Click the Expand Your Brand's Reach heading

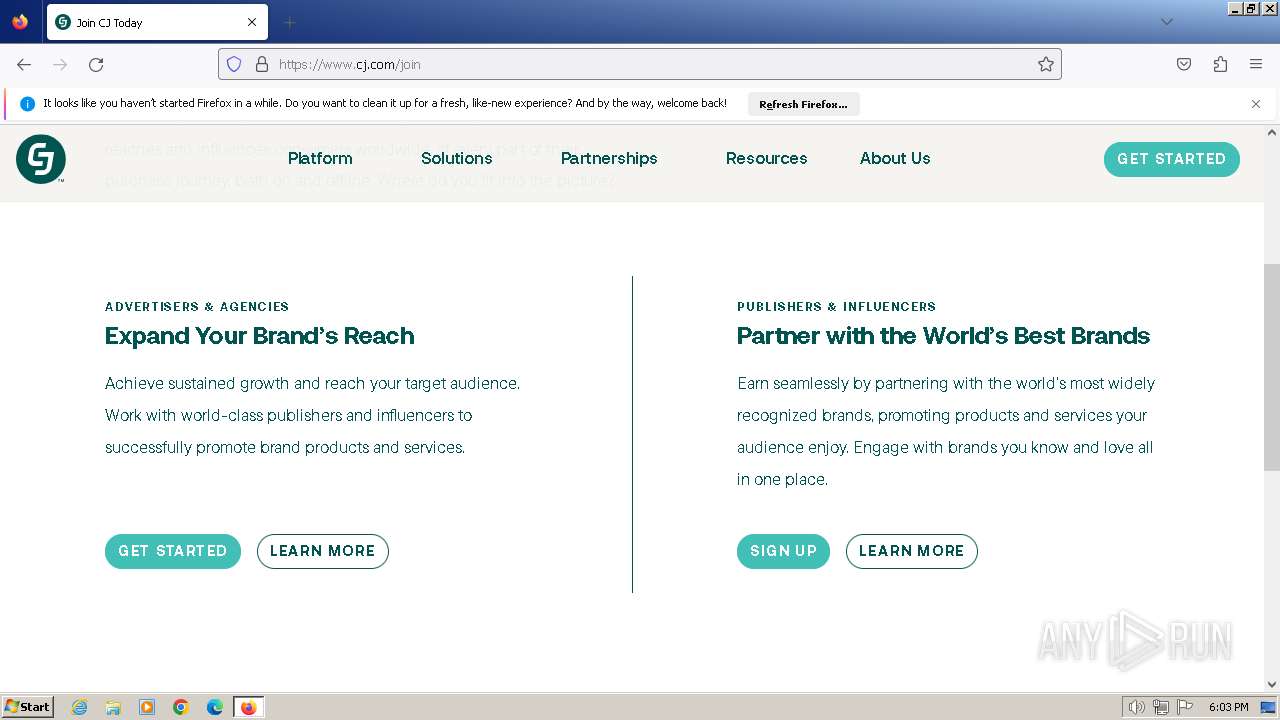coord(260,336)
